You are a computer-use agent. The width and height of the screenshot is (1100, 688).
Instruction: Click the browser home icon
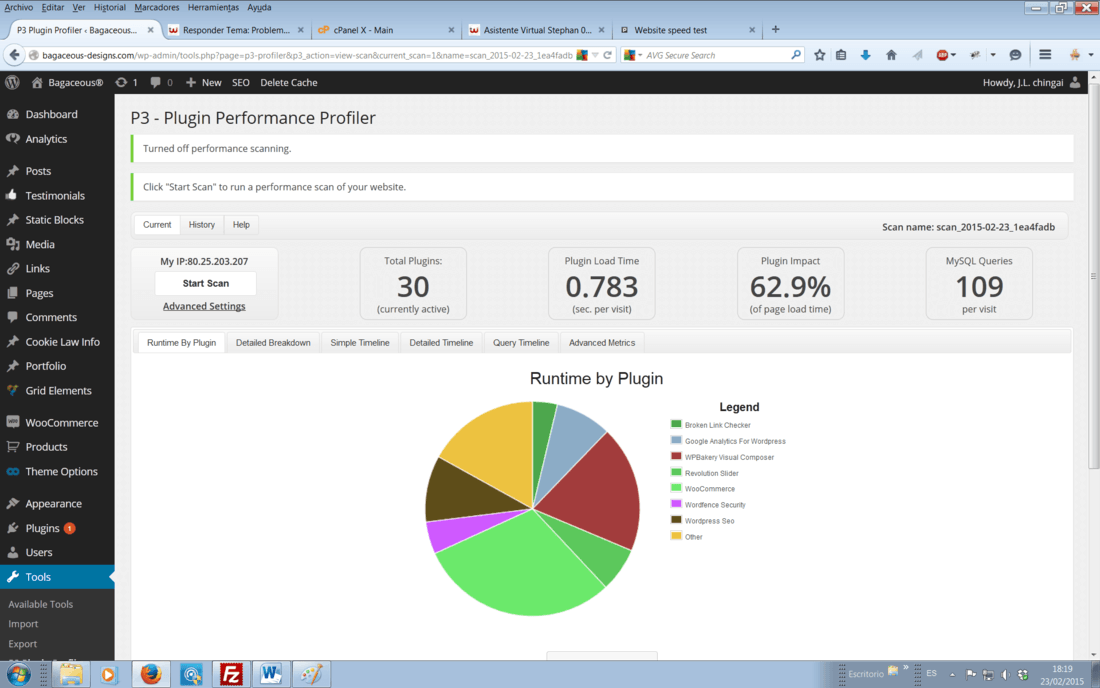pyautogui.click(x=891, y=55)
